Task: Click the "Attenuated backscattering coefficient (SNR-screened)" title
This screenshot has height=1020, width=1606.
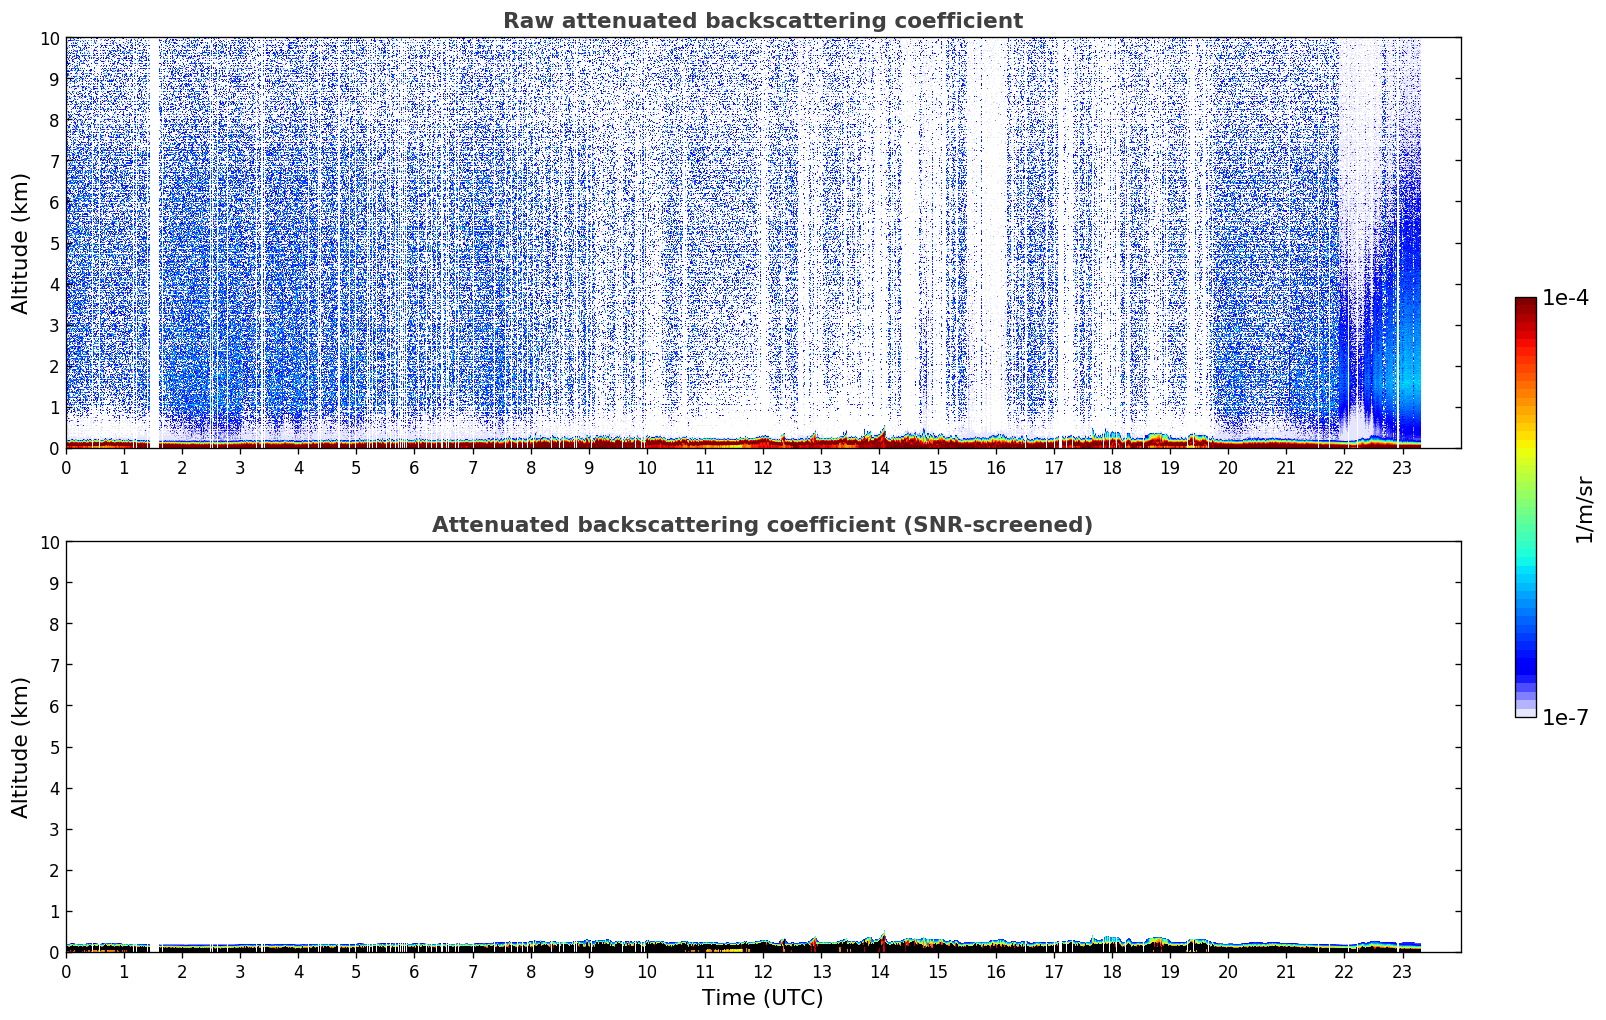Action: (x=762, y=525)
